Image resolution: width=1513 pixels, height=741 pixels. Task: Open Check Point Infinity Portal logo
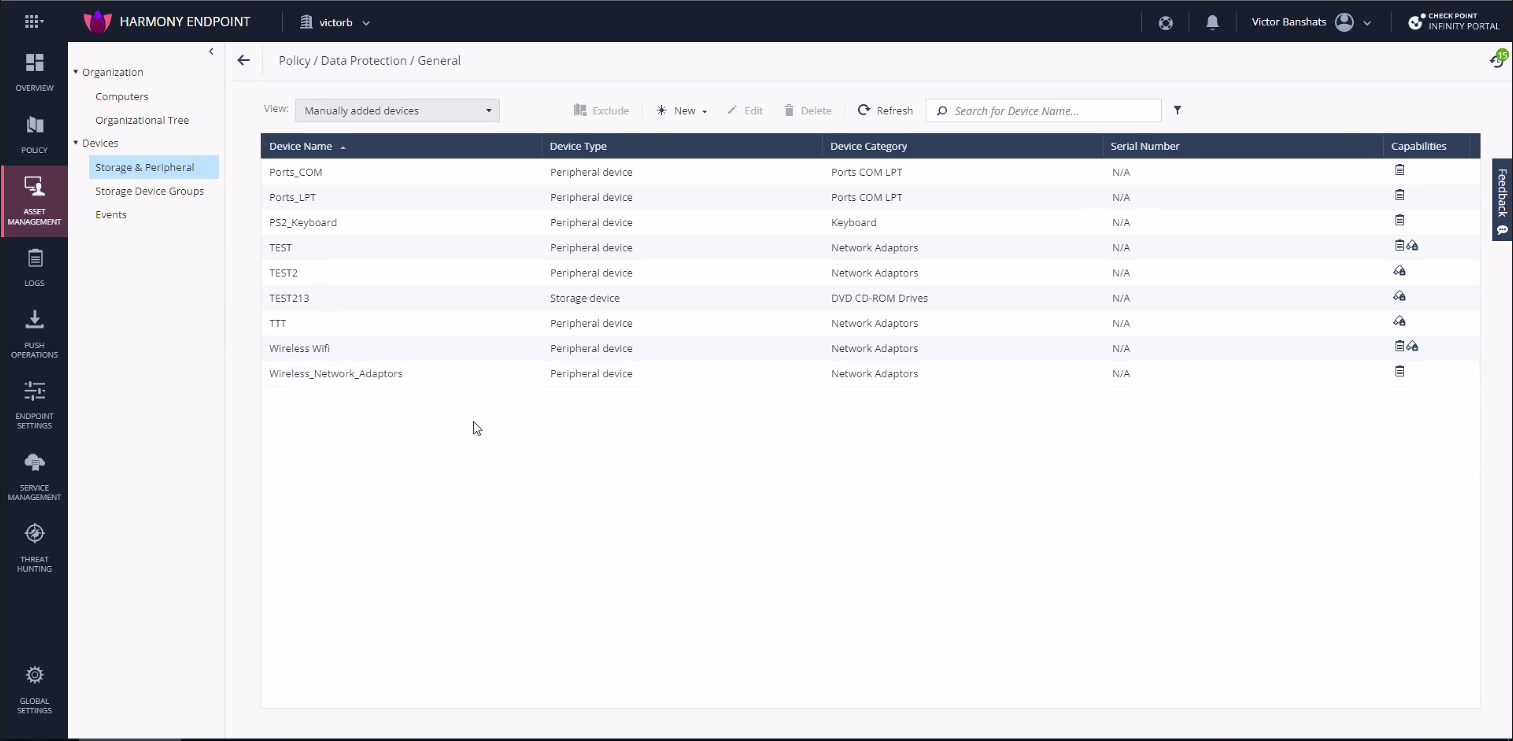coord(1453,22)
